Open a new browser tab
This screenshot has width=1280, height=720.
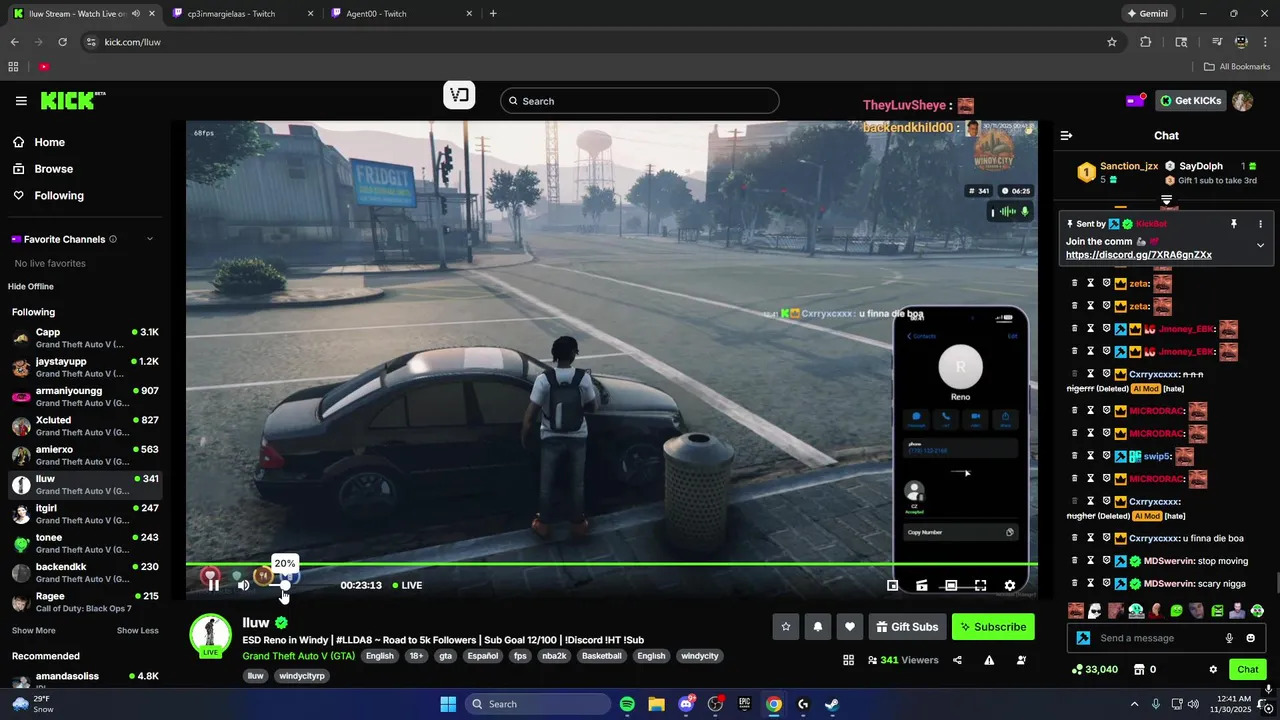493,14
